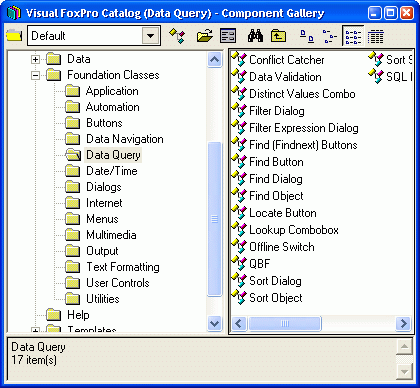Image resolution: width=420 pixels, height=388 pixels.
Task: Select the Filter Dialog component icon
Action: coord(239,110)
